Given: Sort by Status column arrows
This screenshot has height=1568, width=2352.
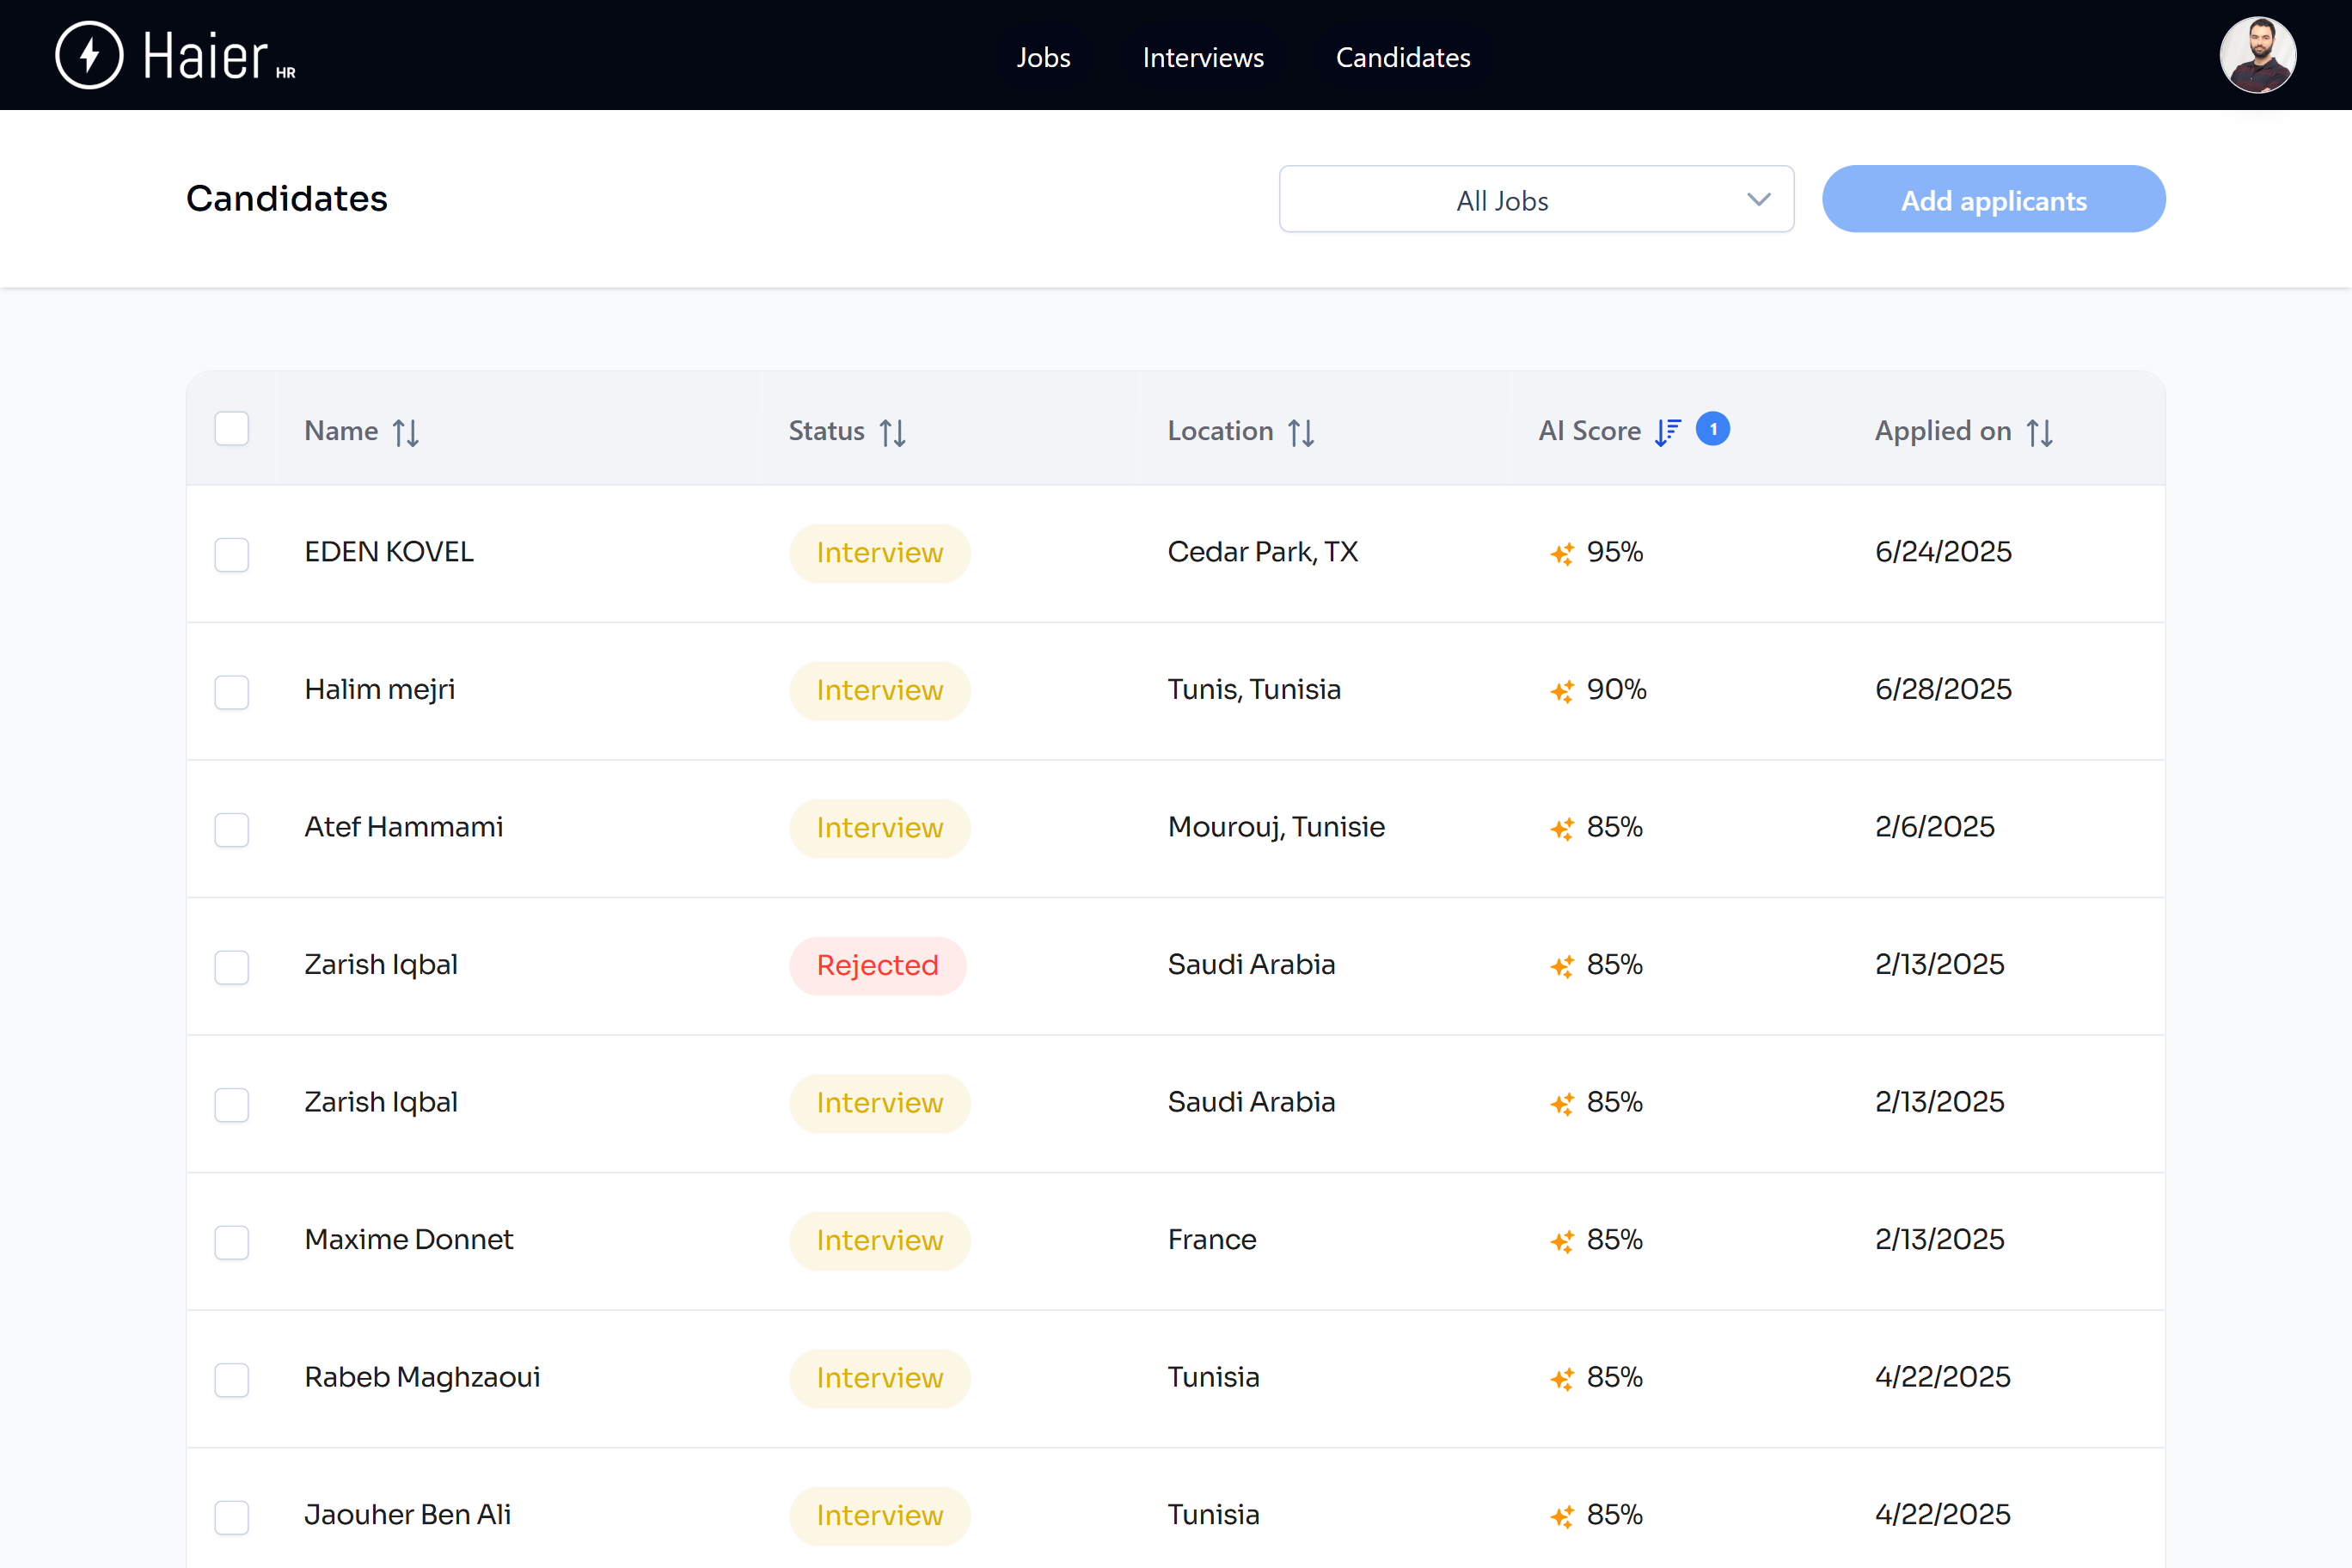Looking at the screenshot, I should tap(892, 432).
